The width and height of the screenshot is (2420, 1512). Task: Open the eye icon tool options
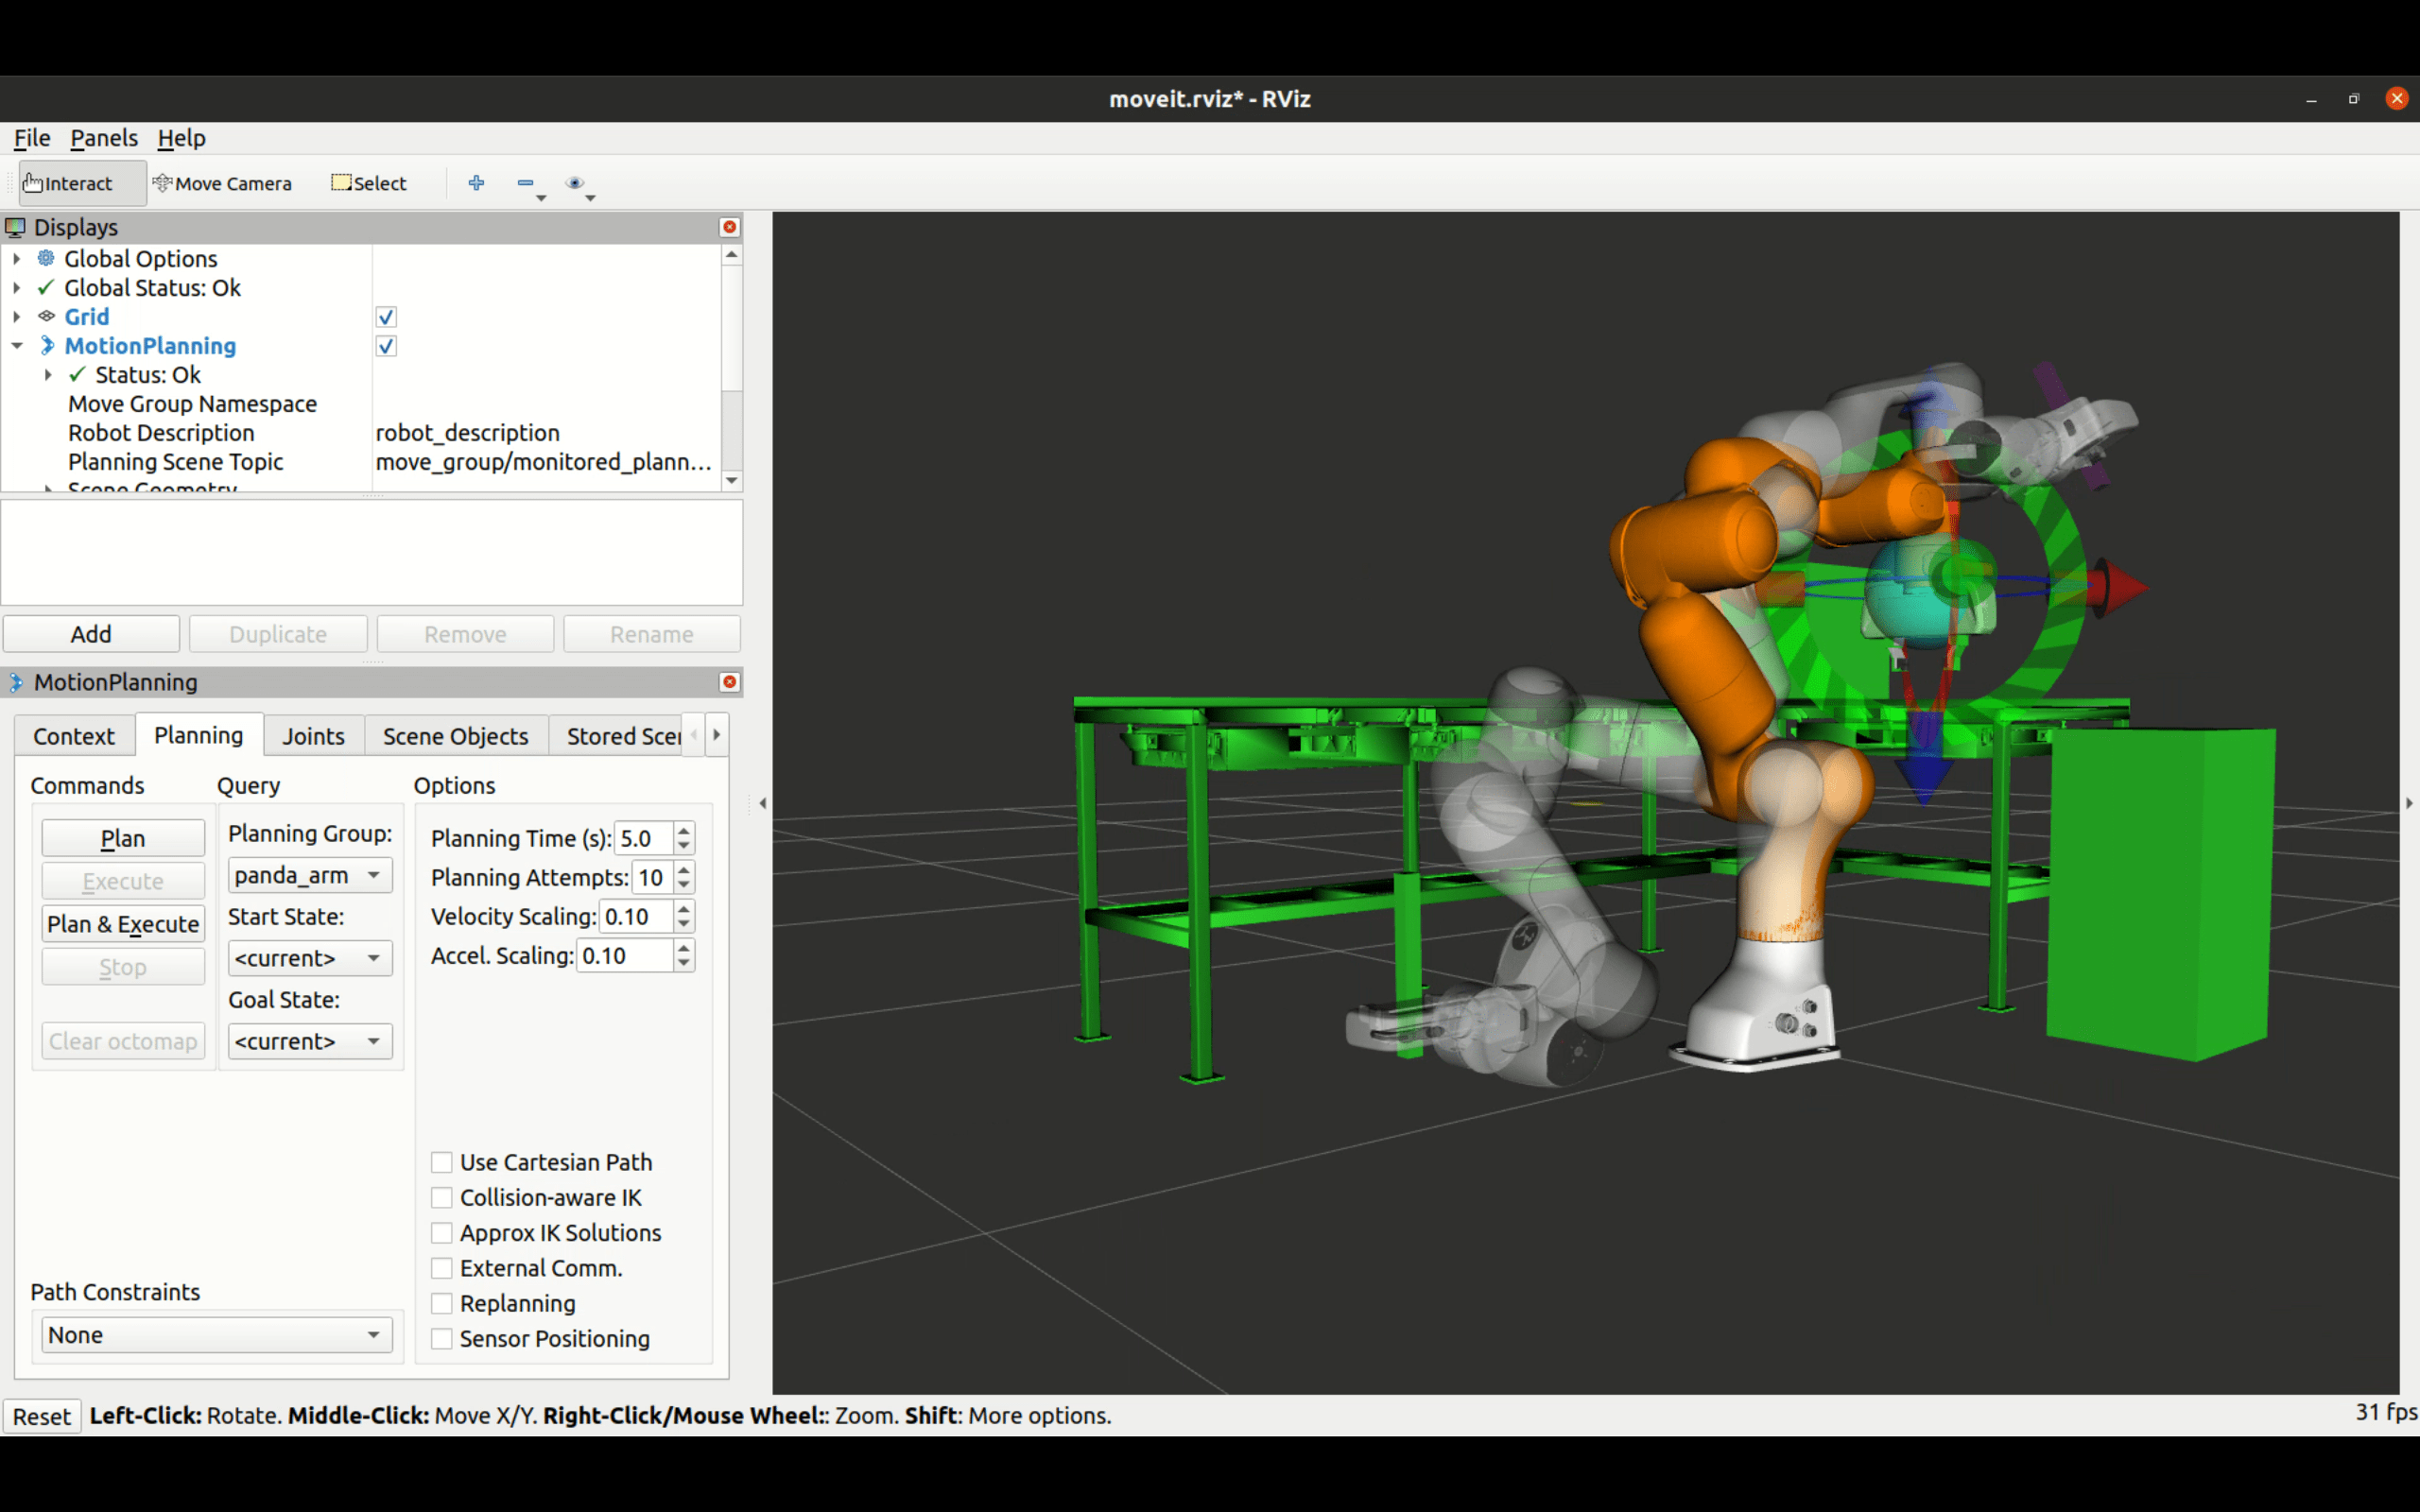coord(575,183)
